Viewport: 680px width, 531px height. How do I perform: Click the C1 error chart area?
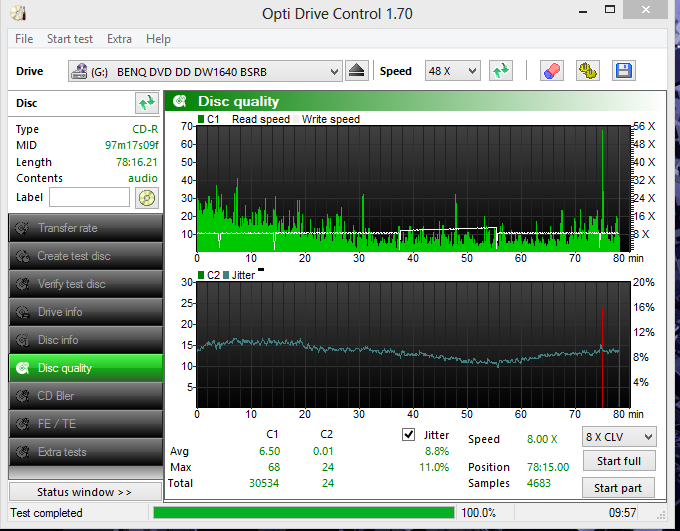click(413, 189)
